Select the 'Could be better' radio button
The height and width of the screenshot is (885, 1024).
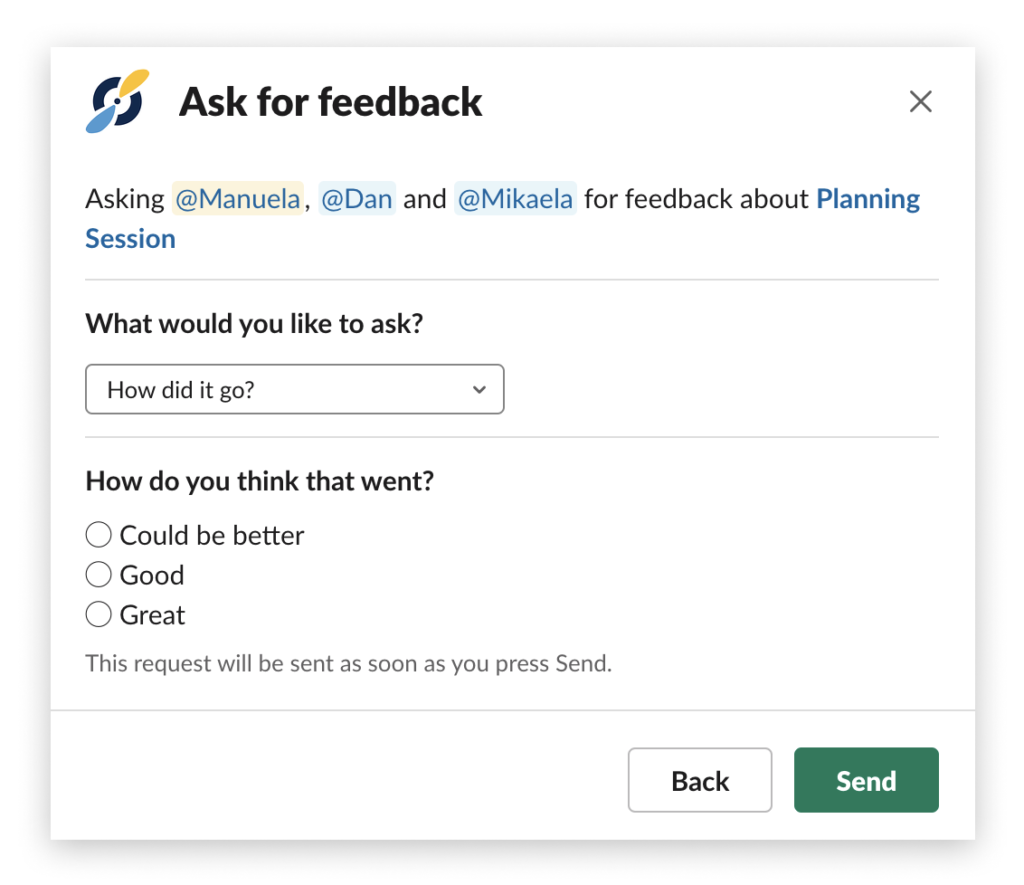(99, 535)
